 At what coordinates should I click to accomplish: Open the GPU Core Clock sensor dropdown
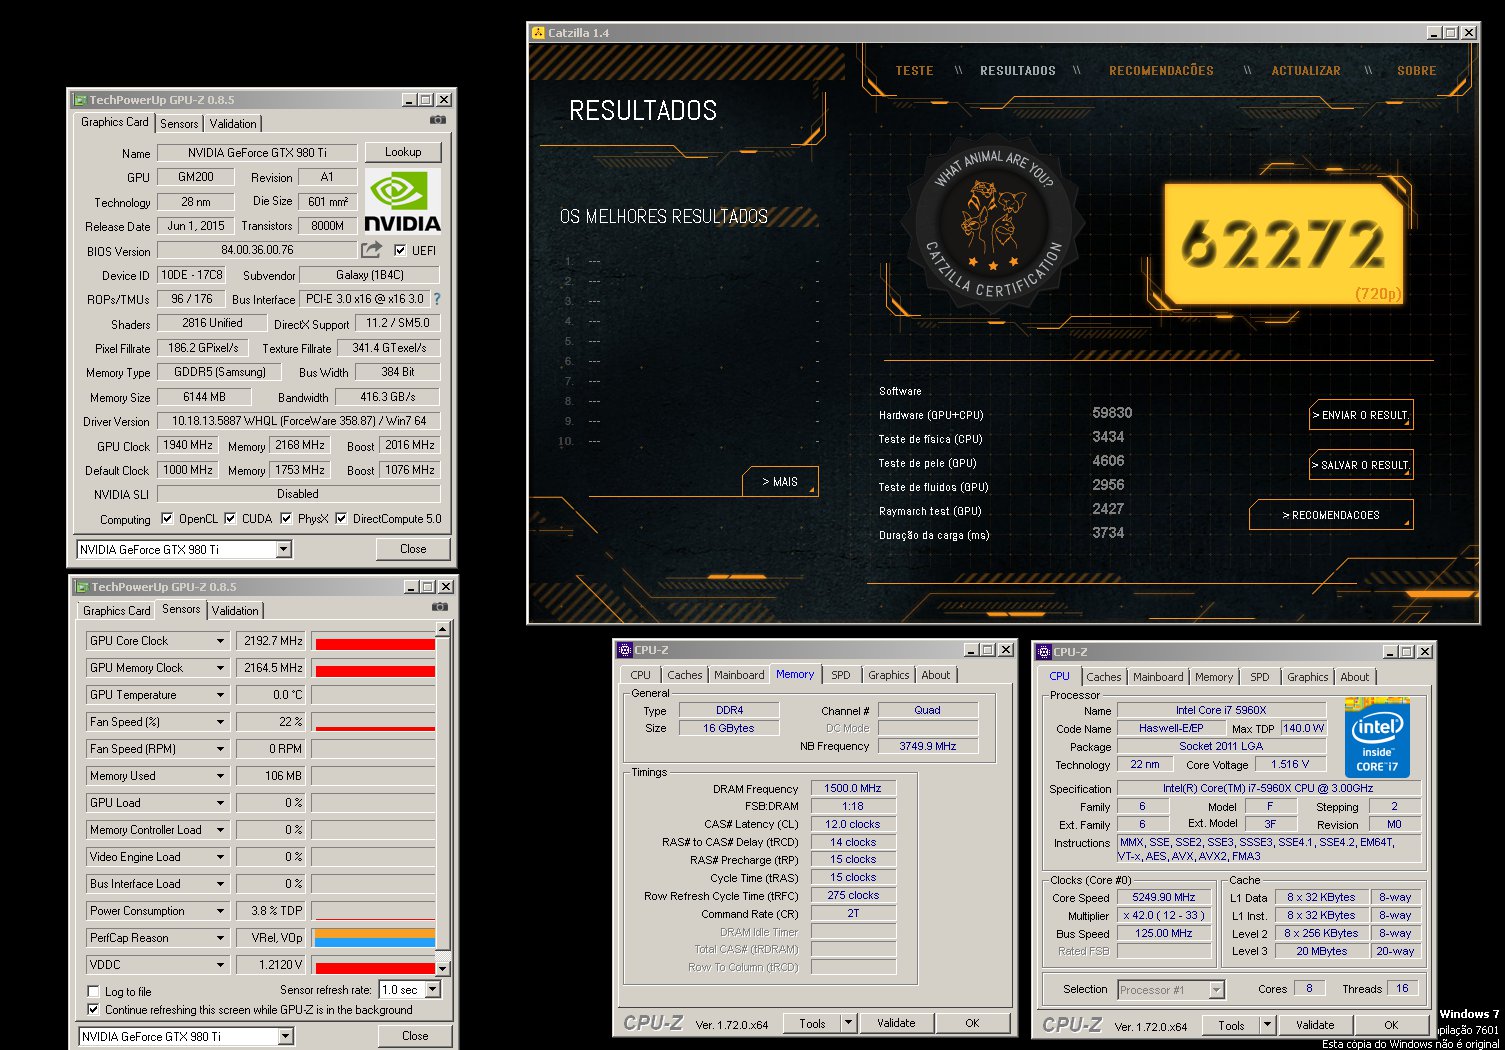[x=220, y=641]
